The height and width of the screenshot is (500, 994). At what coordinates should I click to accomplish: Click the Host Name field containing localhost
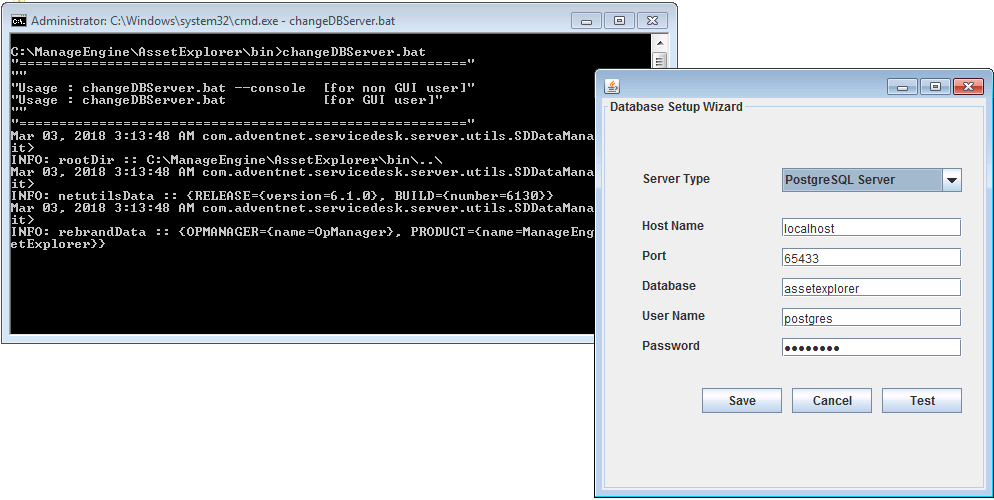(871, 228)
